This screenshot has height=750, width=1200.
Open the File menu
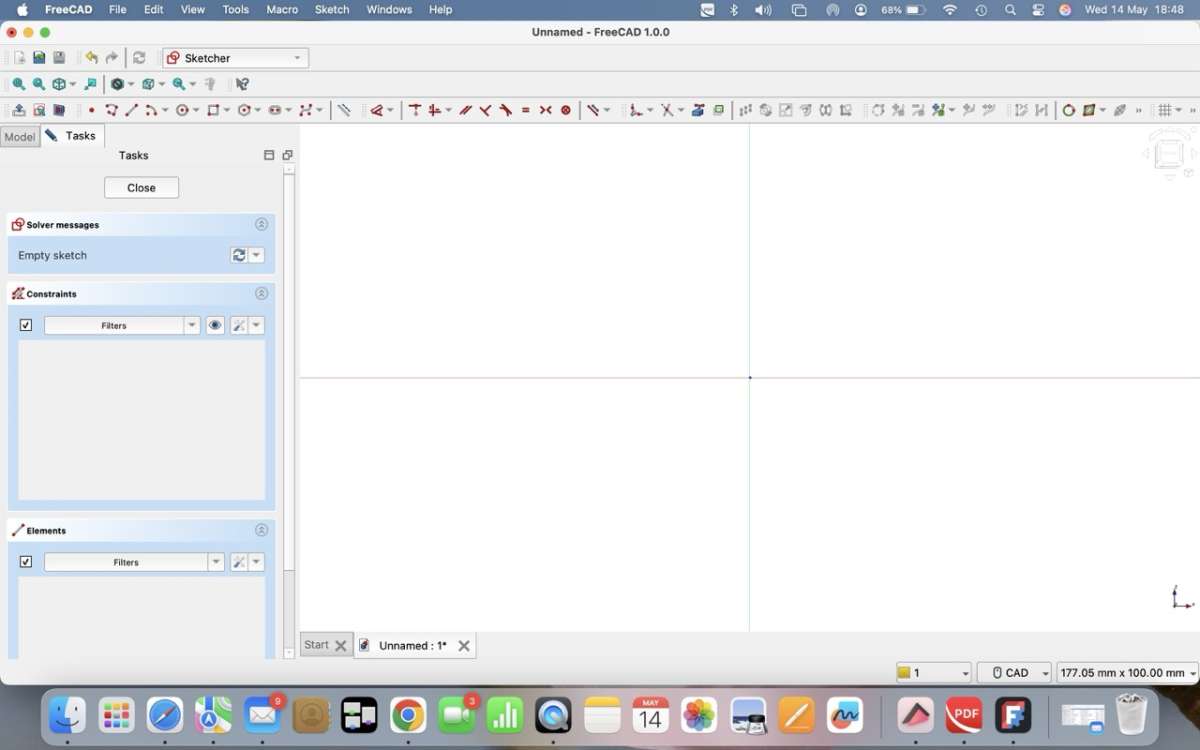coord(117,9)
